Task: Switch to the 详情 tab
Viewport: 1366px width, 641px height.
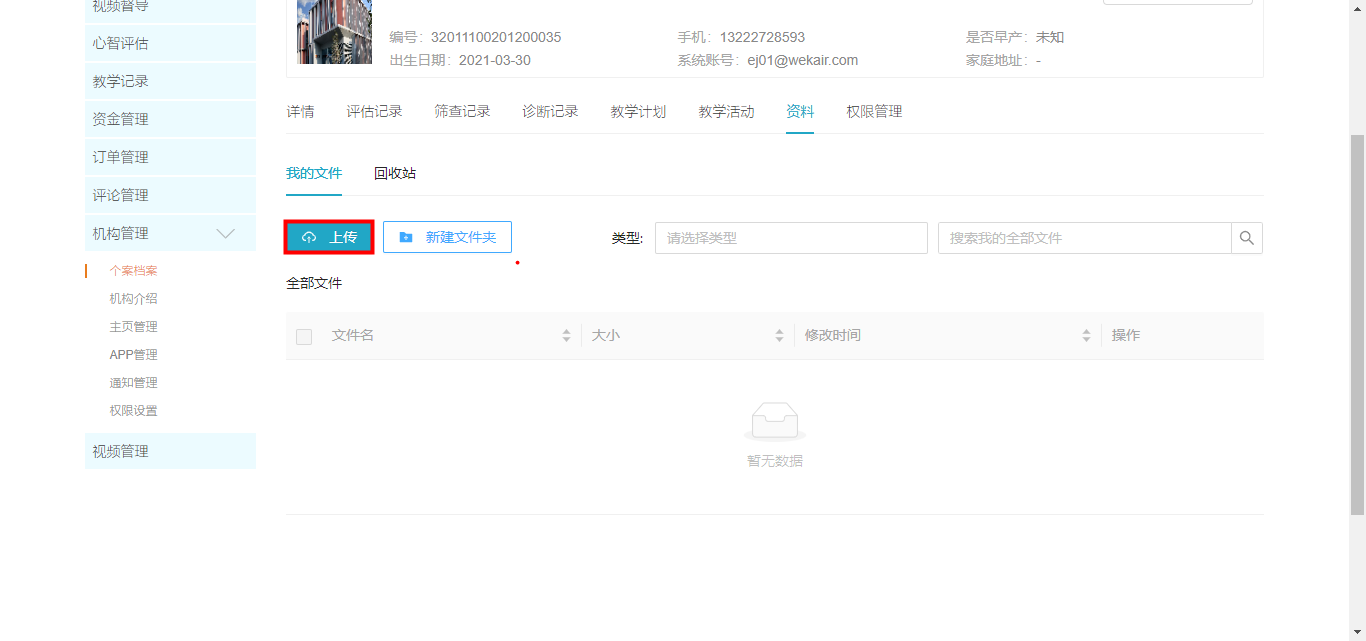Action: pos(300,112)
